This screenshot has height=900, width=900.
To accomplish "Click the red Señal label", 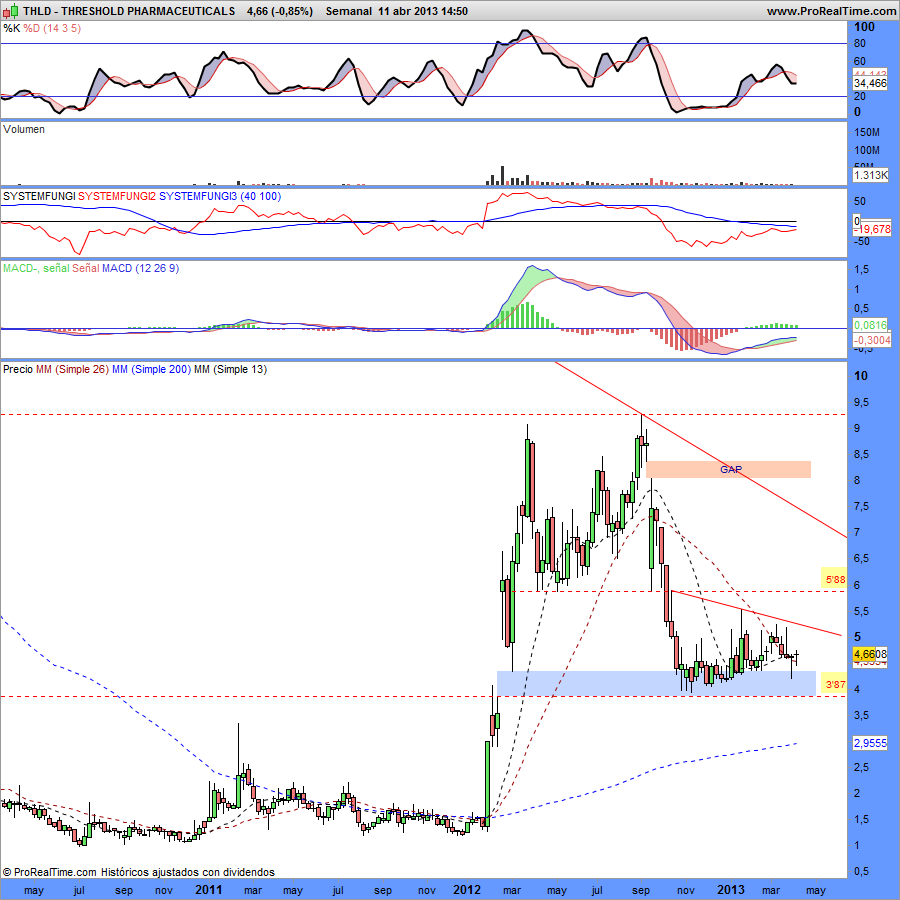I will tap(86, 268).
